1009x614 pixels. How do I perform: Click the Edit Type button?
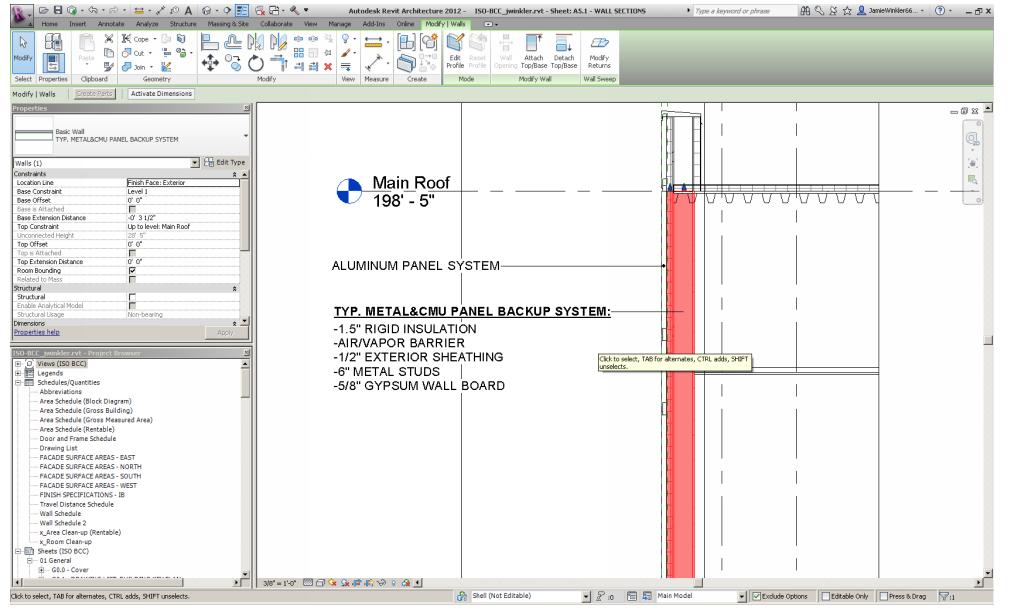click(225, 163)
